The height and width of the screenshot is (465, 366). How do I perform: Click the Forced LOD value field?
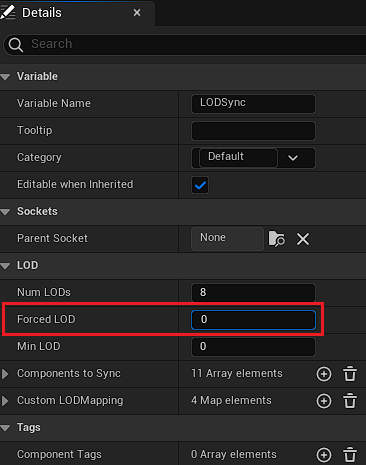253,320
